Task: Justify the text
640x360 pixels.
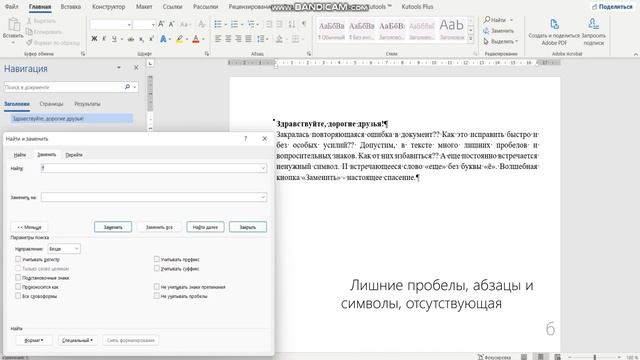Action: 249,39
